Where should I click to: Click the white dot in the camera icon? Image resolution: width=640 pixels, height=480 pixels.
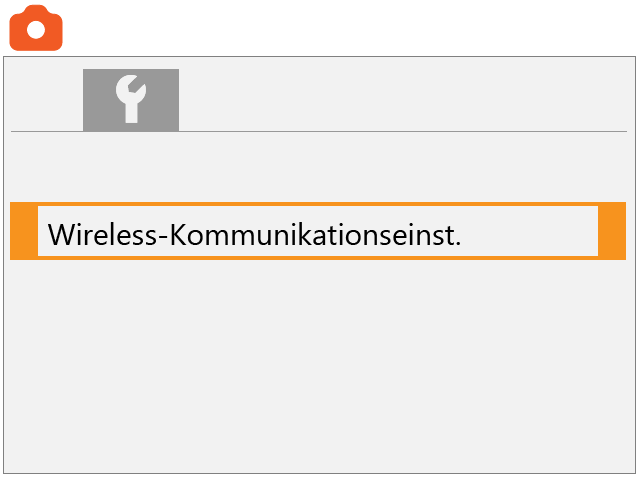[x=36, y=30]
